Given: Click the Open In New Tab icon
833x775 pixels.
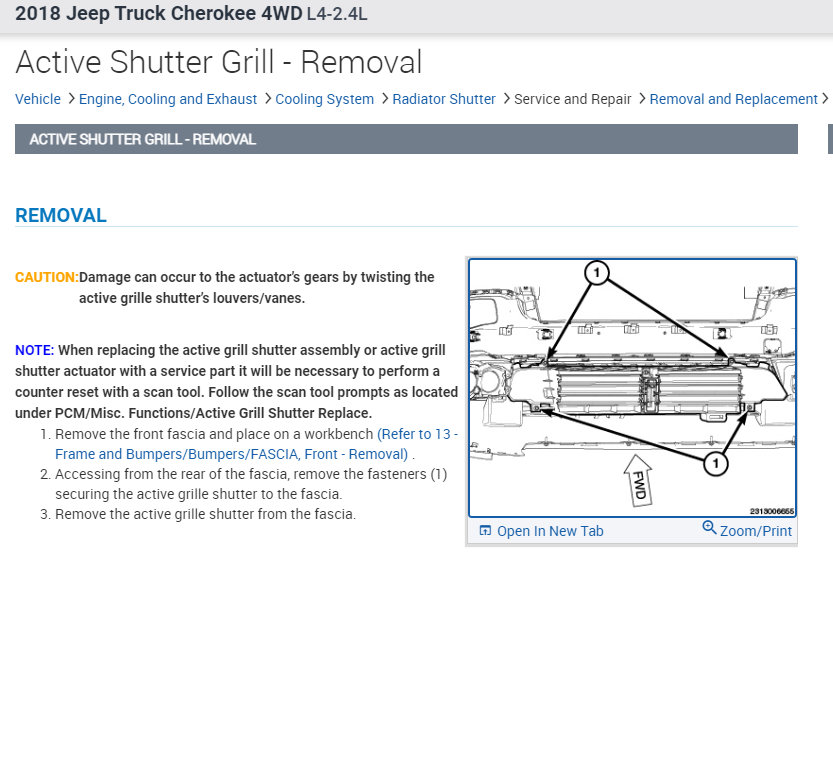Looking at the screenshot, I should tap(485, 530).
